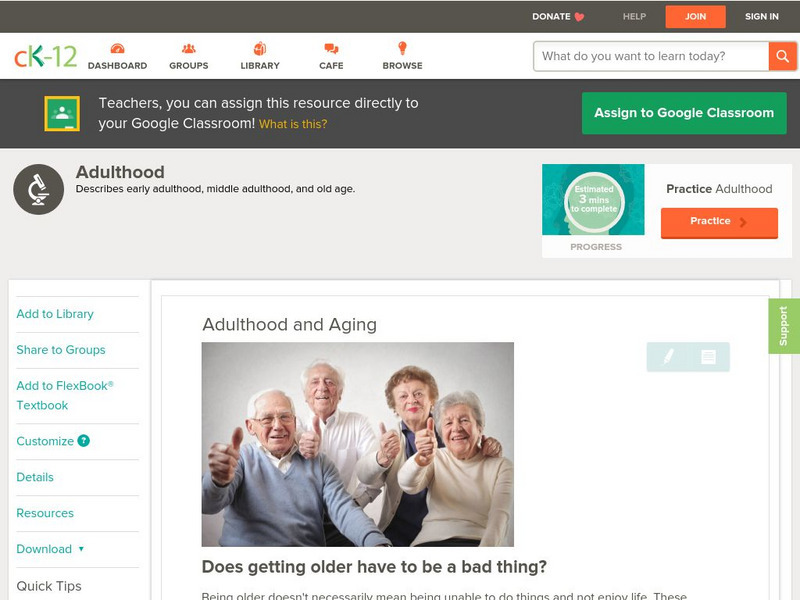Click Sign In in top bar
The width and height of the screenshot is (800, 600).
tap(762, 16)
